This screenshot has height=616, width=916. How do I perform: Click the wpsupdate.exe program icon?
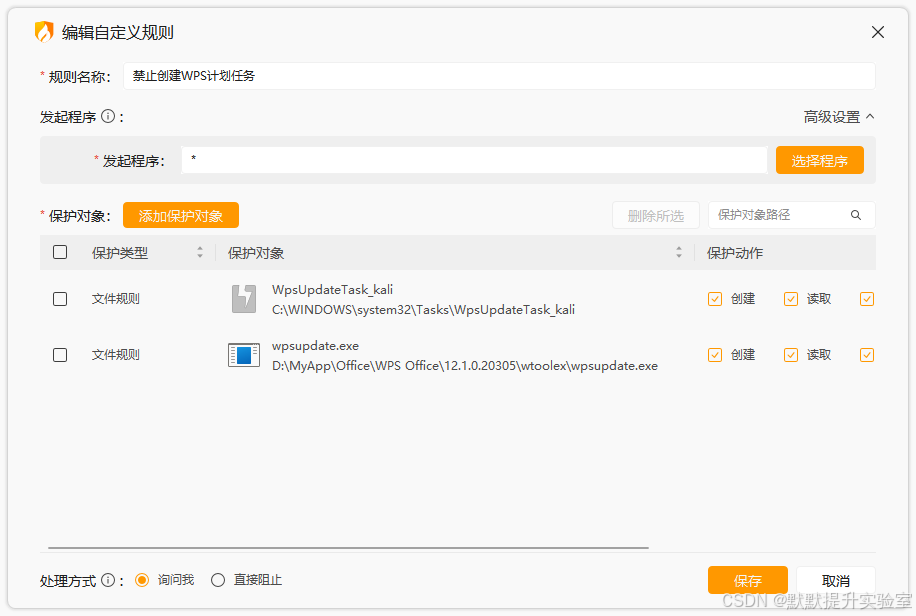[x=244, y=355]
